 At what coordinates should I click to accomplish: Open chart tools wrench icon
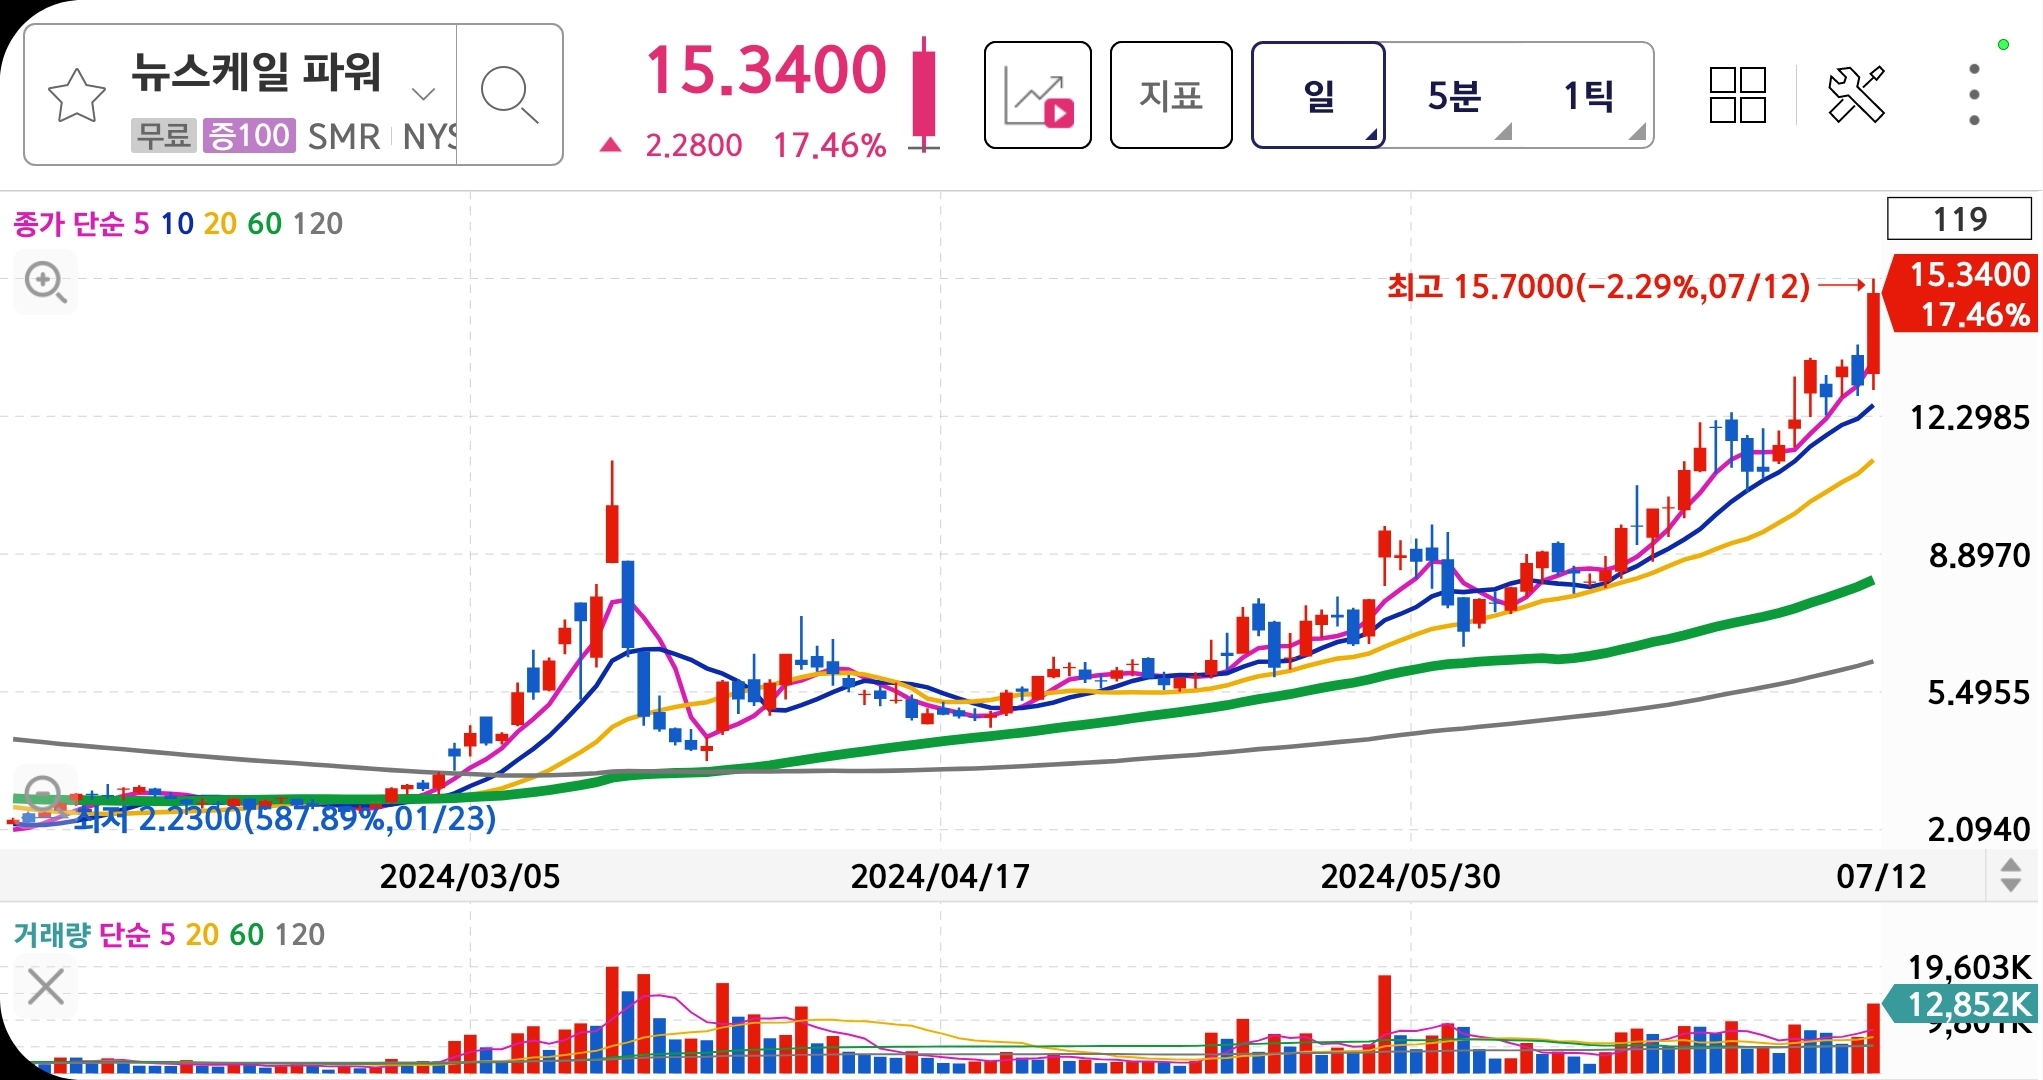coord(1855,96)
